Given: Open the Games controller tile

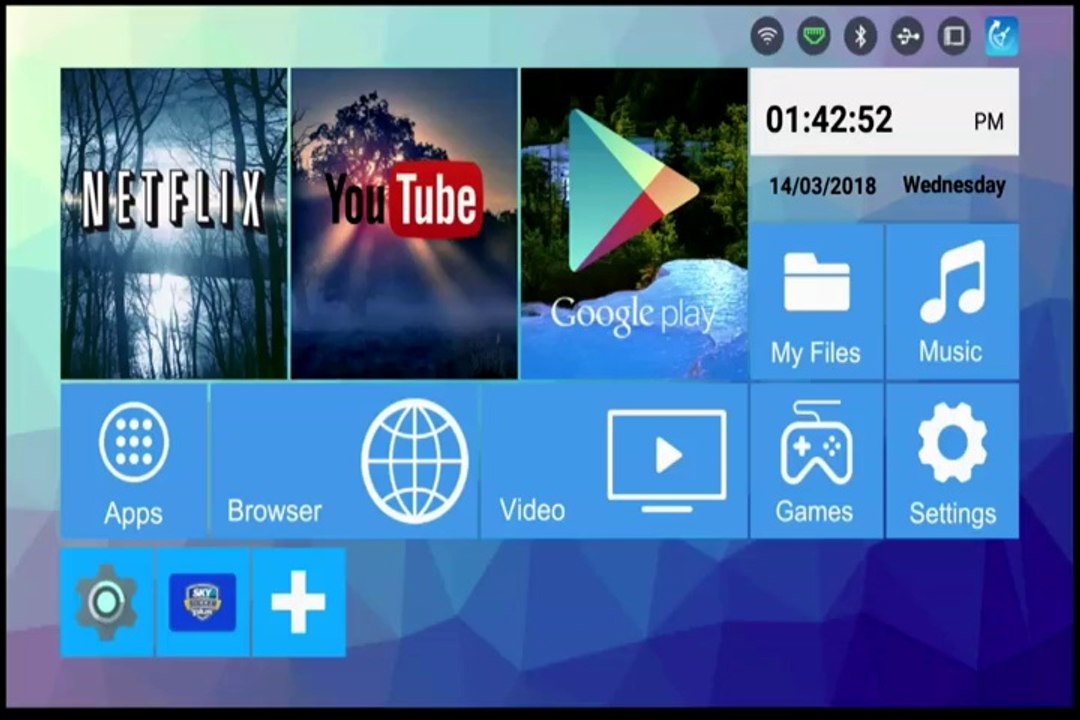Looking at the screenshot, I should [x=816, y=461].
